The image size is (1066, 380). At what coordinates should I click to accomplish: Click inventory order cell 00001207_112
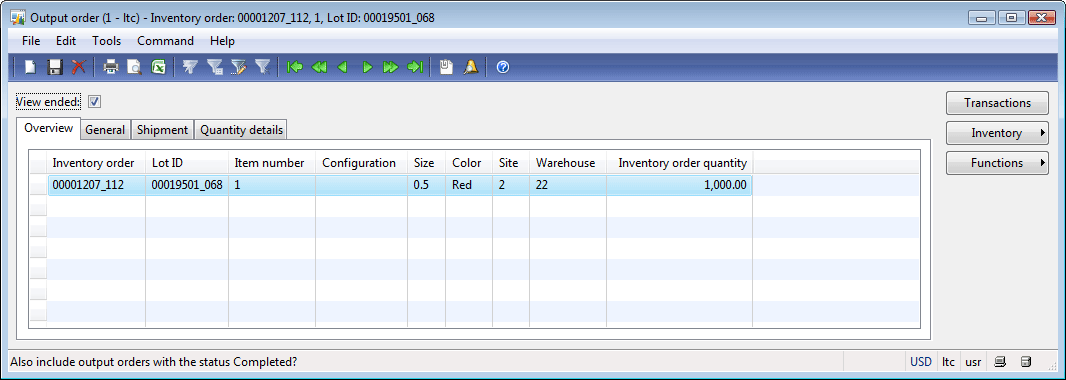(96, 185)
